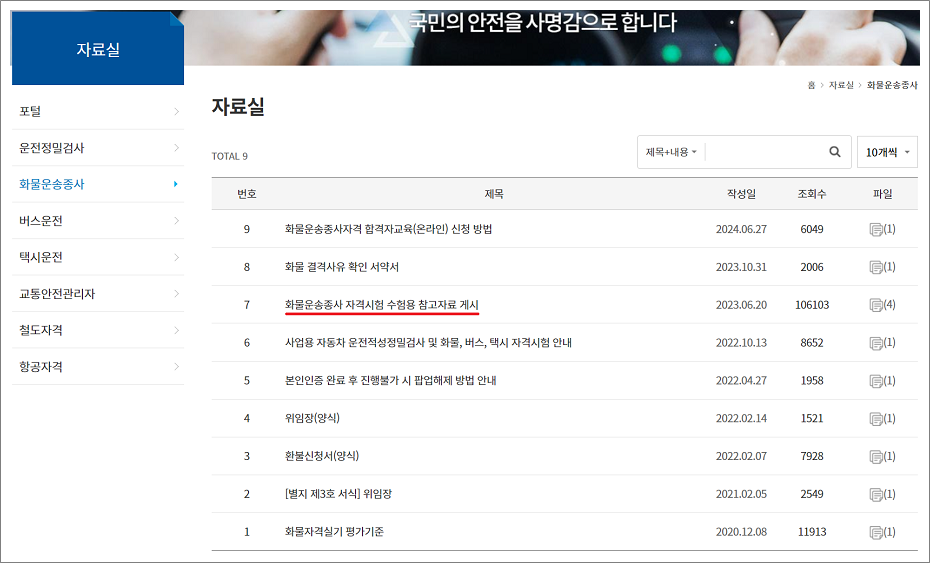The height and width of the screenshot is (563, 930).
Task: Open post 화물운송종사자격 합격자교육(온라인) 신청 방법
Action: (x=388, y=229)
